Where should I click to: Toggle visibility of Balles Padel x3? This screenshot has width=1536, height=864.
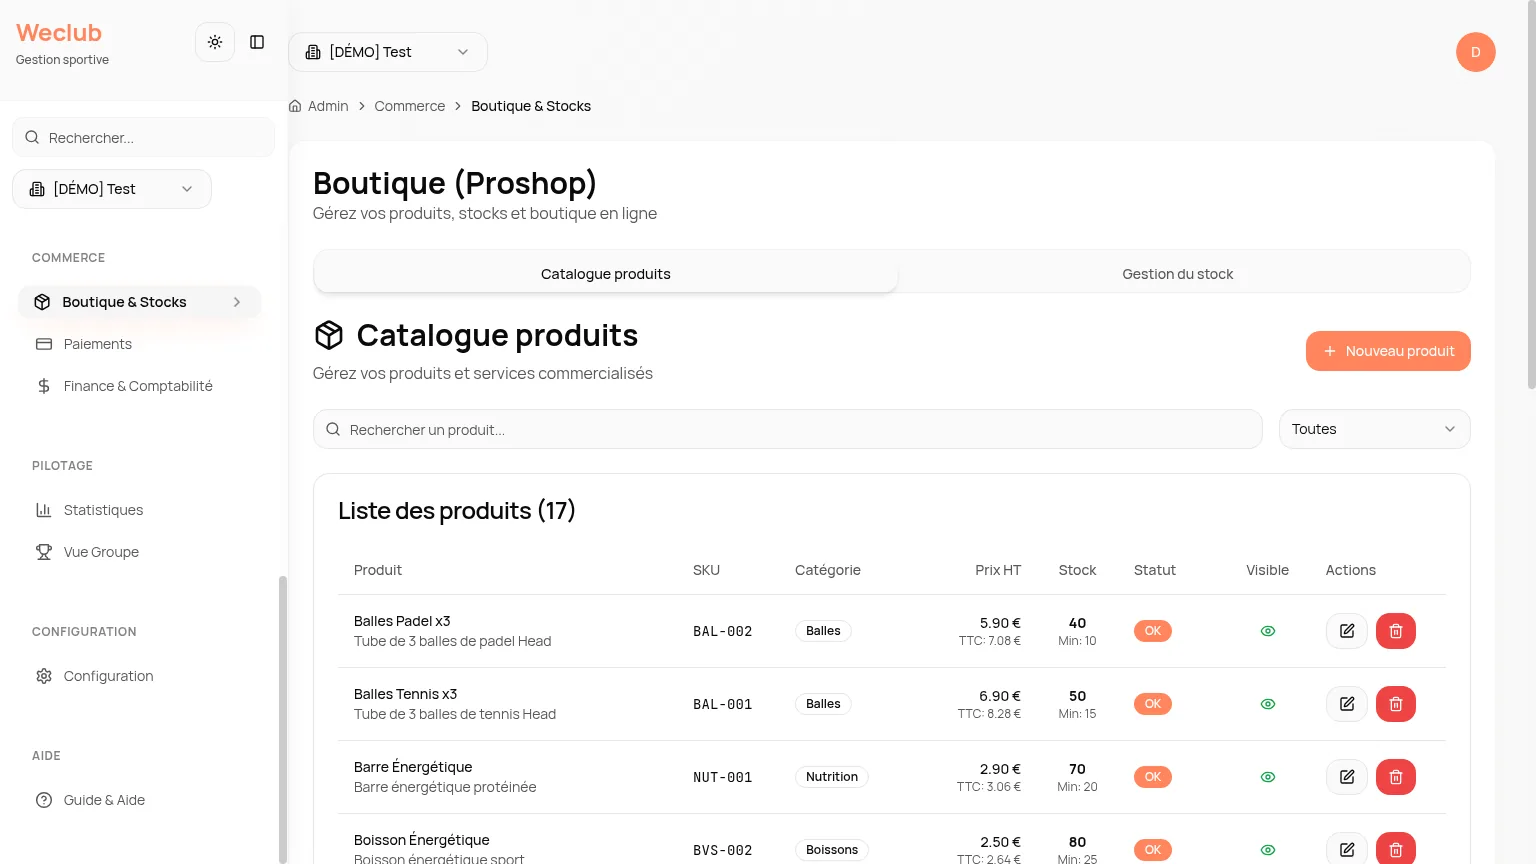pos(1268,631)
